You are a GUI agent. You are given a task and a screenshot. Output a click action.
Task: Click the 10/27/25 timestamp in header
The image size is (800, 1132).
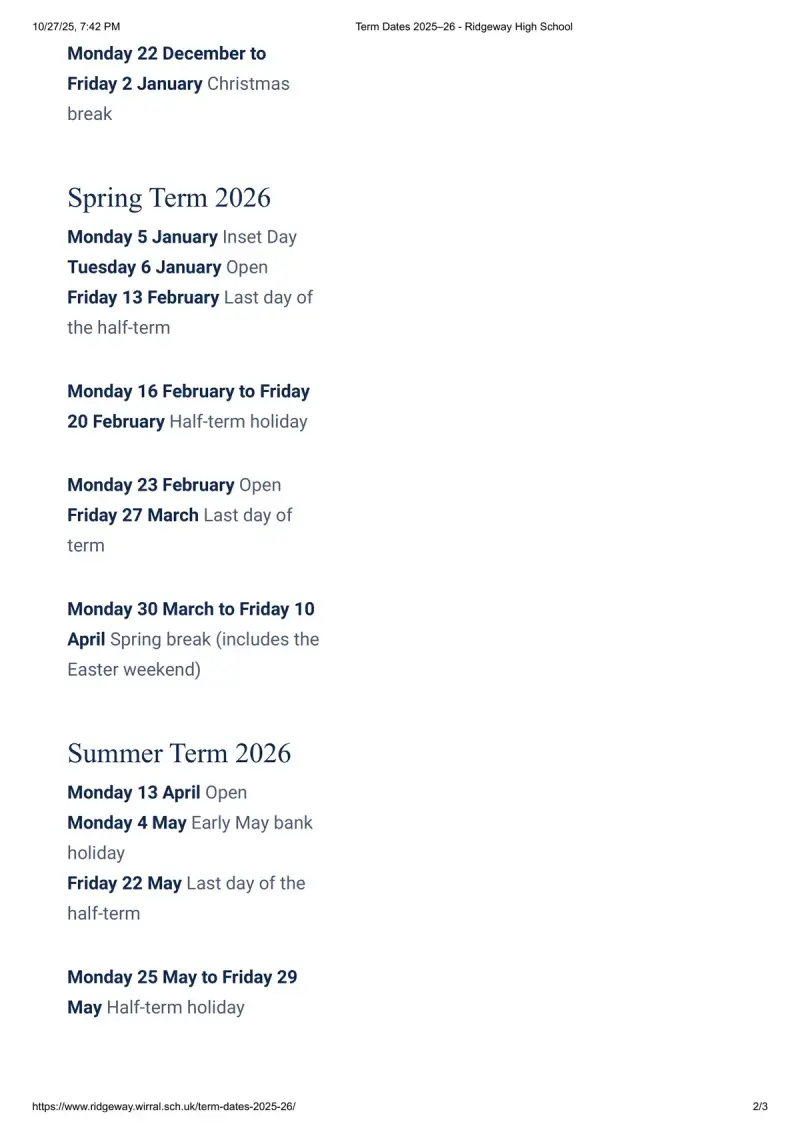pyautogui.click(x=77, y=27)
